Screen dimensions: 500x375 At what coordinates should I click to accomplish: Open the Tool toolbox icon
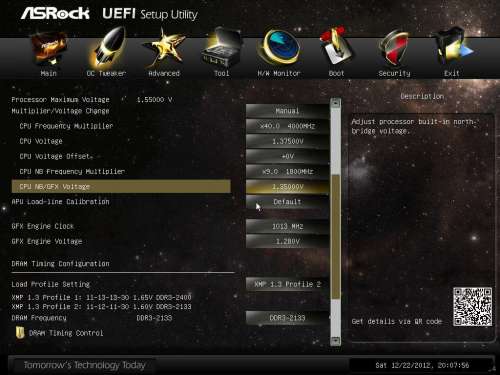tap(222, 48)
